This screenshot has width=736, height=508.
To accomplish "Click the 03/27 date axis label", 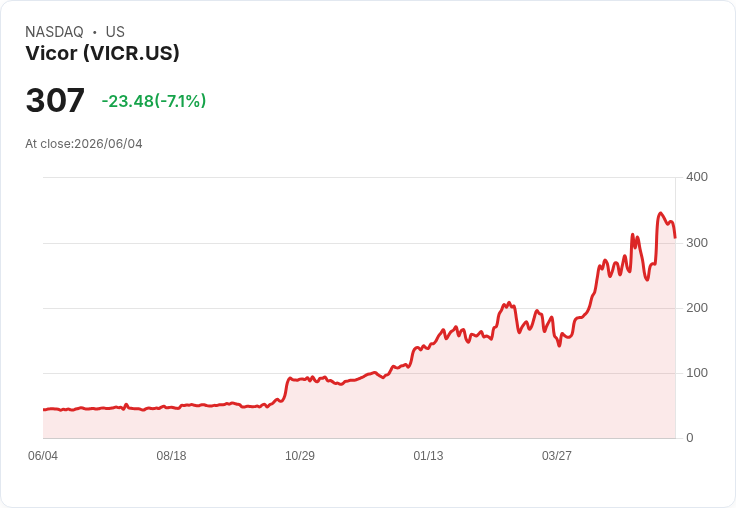I will [x=557, y=456].
